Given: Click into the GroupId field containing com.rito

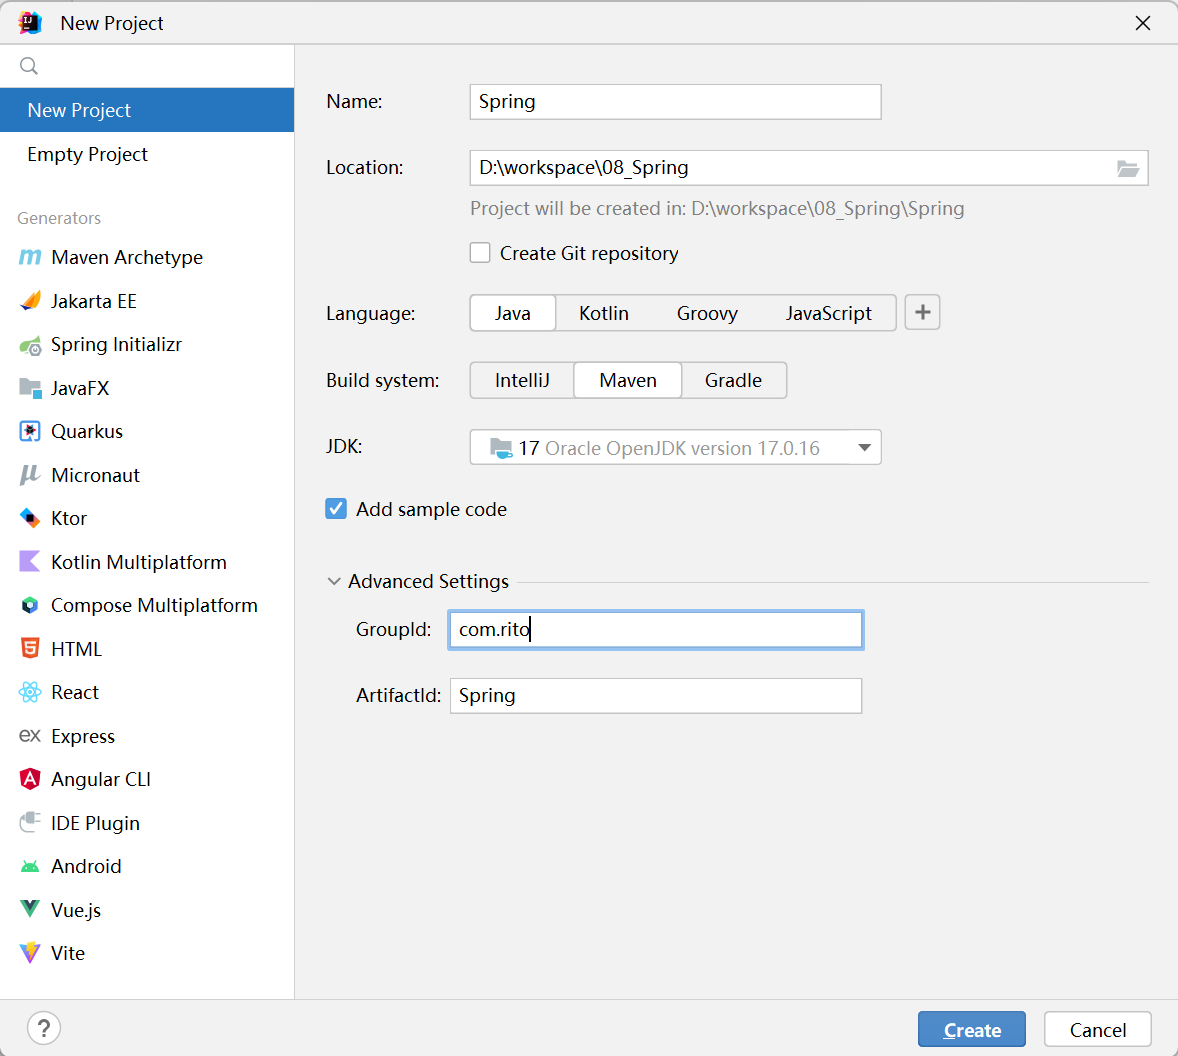Looking at the screenshot, I should pyautogui.click(x=656, y=629).
